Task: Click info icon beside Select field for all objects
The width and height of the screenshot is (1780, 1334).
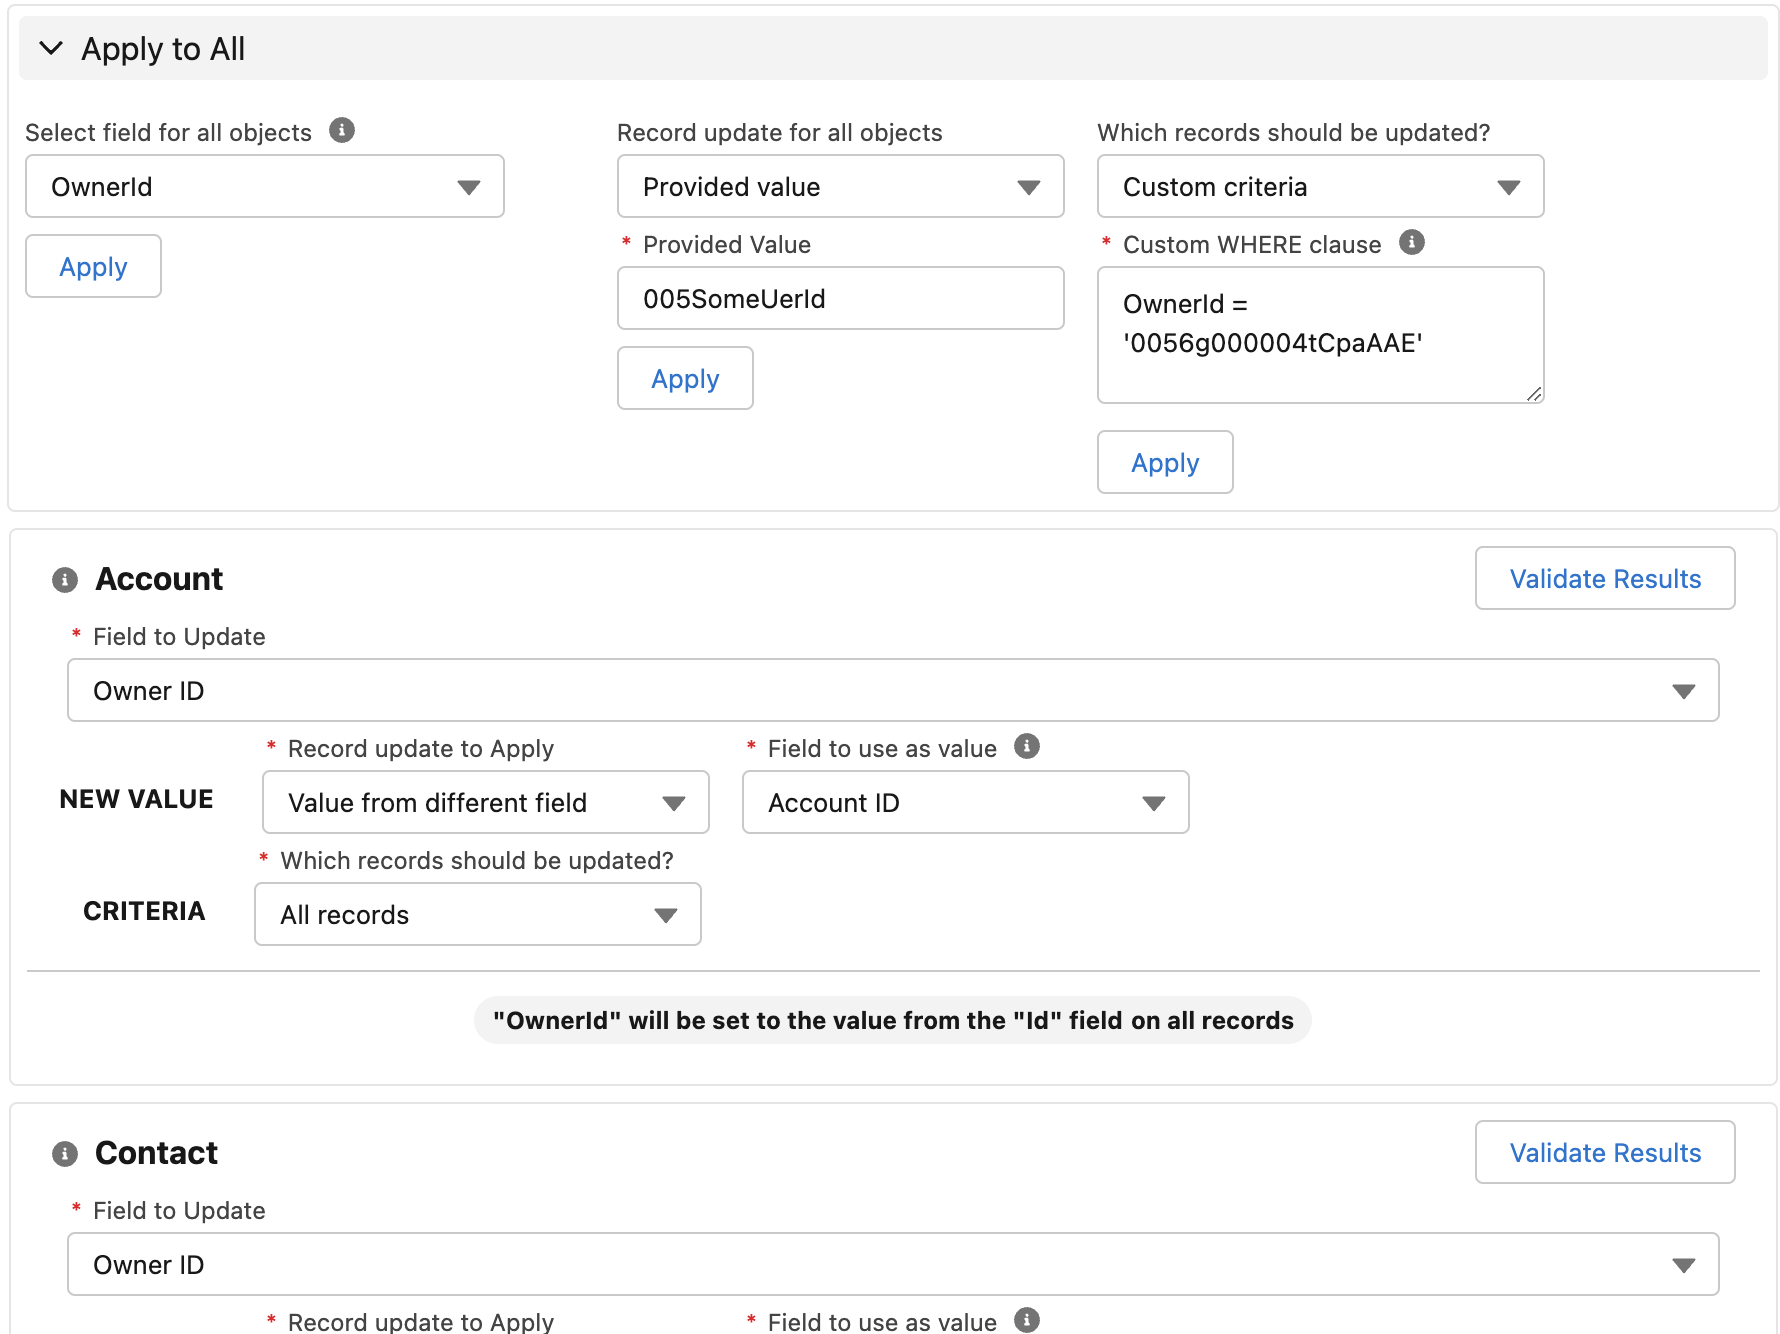Action: pyautogui.click(x=342, y=131)
